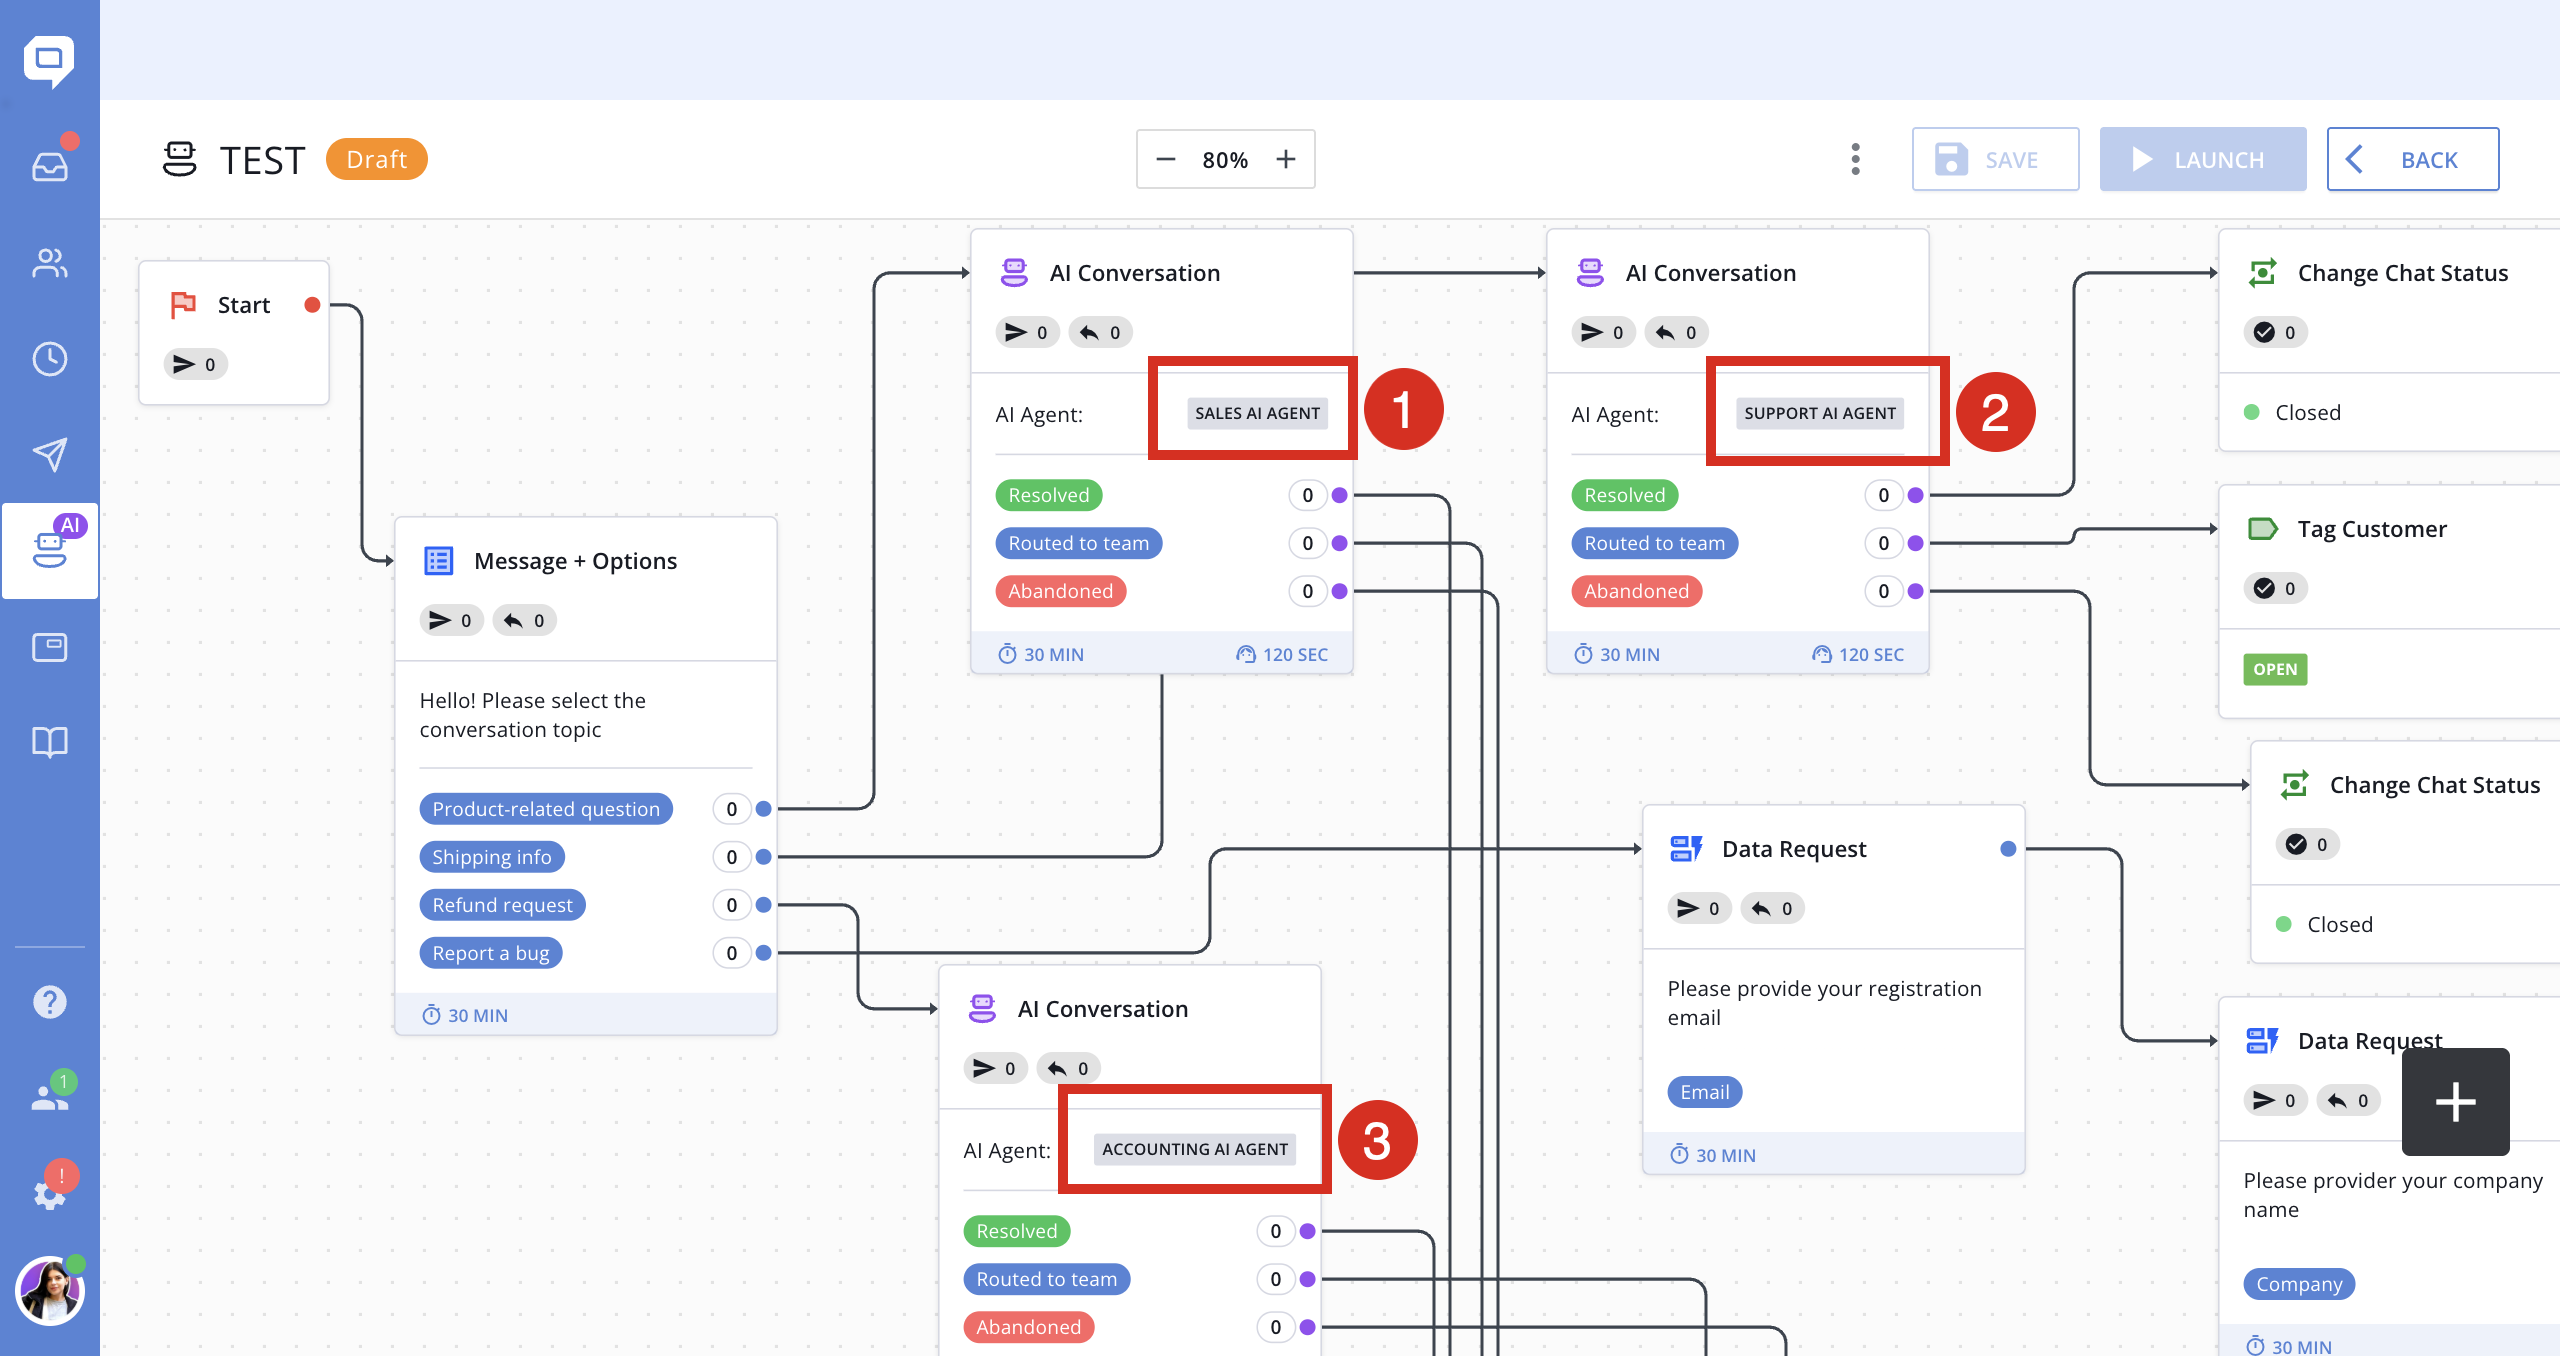Decrease the zoom with the minus button
The width and height of the screenshot is (2560, 1356).
point(1165,159)
